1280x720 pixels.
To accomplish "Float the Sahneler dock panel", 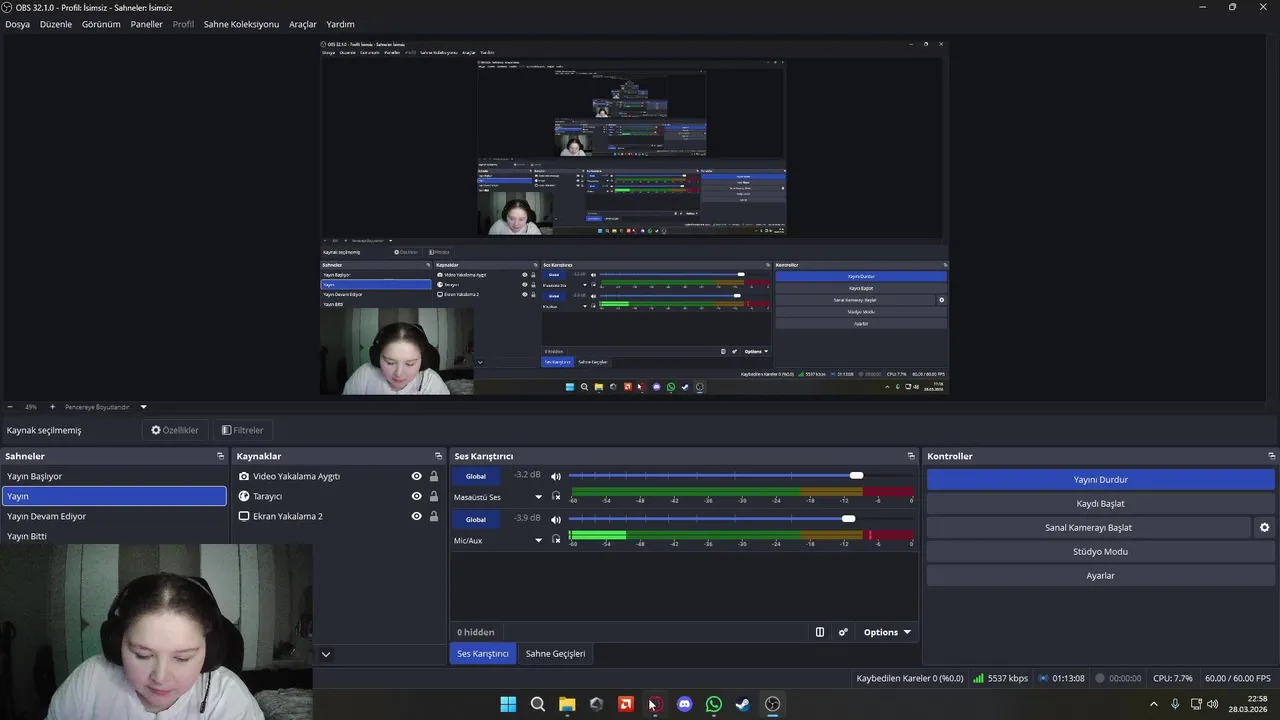I will [x=221, y=456].
